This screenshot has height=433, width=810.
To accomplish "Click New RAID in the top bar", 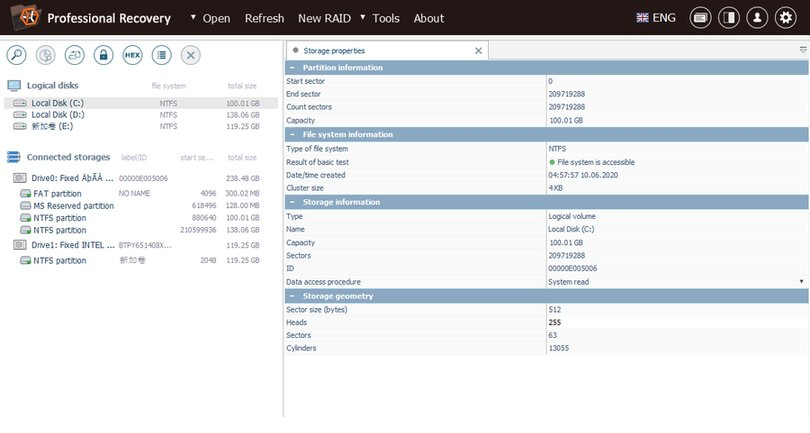I will (x=323, y=18).
